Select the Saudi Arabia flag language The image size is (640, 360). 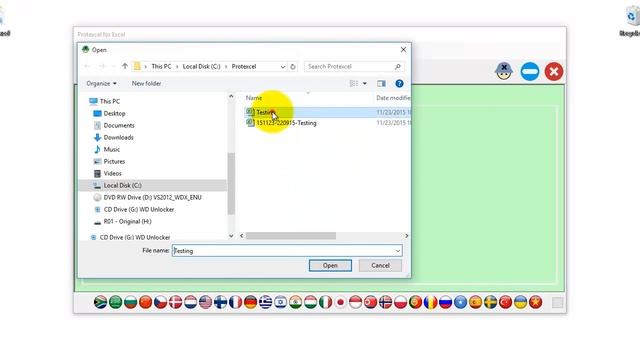116,302
